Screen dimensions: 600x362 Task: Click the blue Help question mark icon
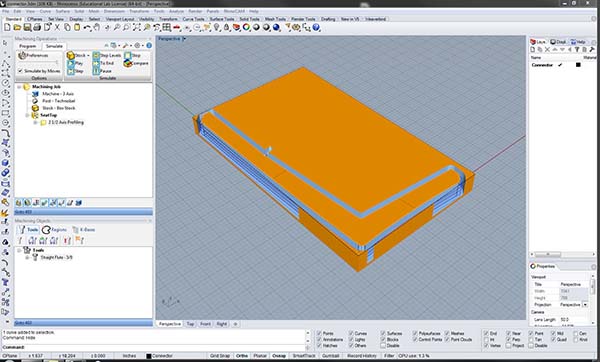point(316,27)
